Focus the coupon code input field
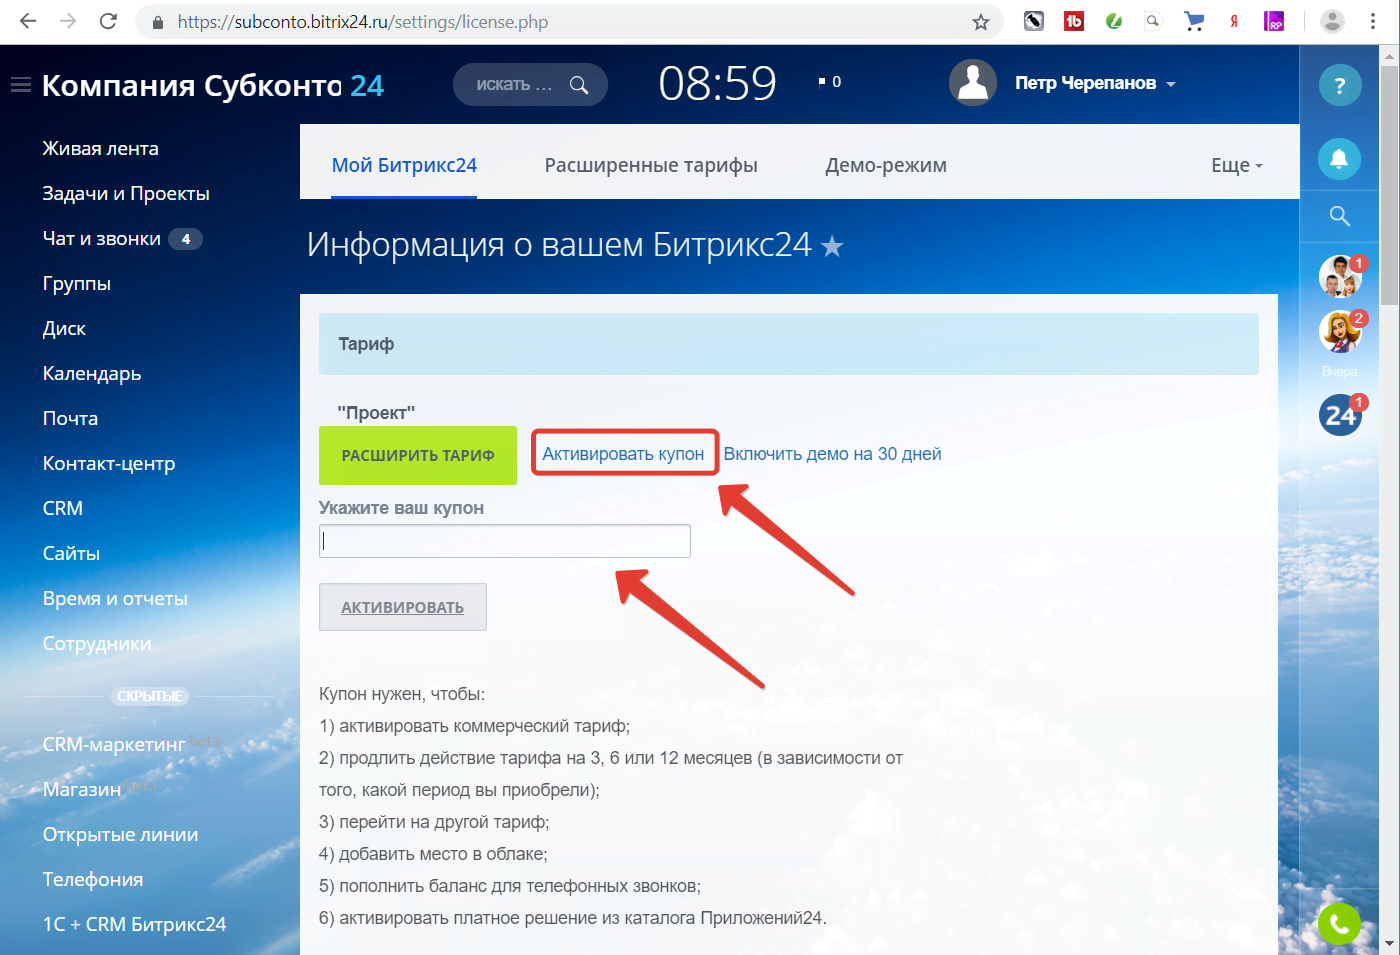The height and width of the screenshot is (955, 1400). (x=505, y=541)
